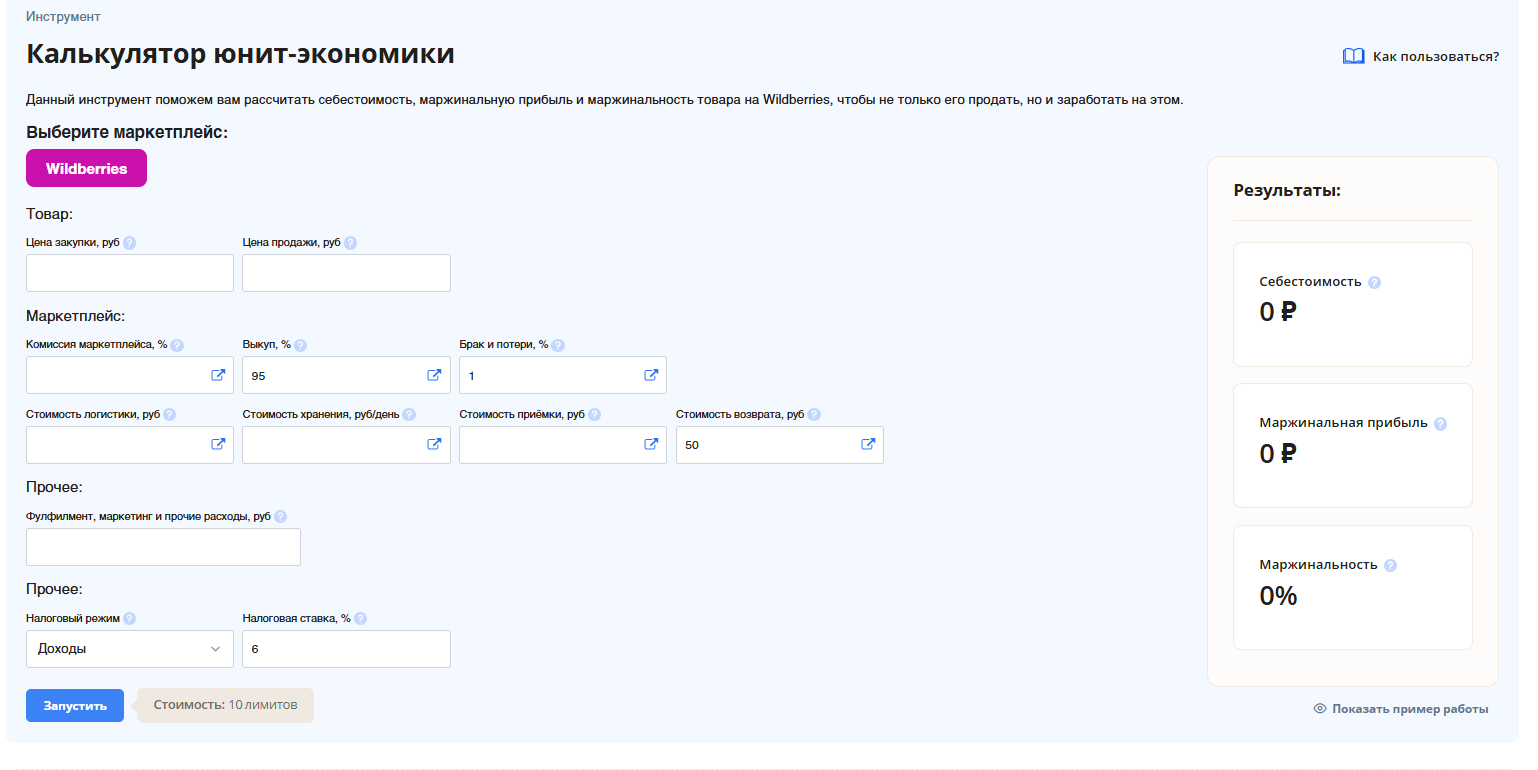
Task: Show help tooltip for Стоимость возврата
Action: (x=814, y=415)
